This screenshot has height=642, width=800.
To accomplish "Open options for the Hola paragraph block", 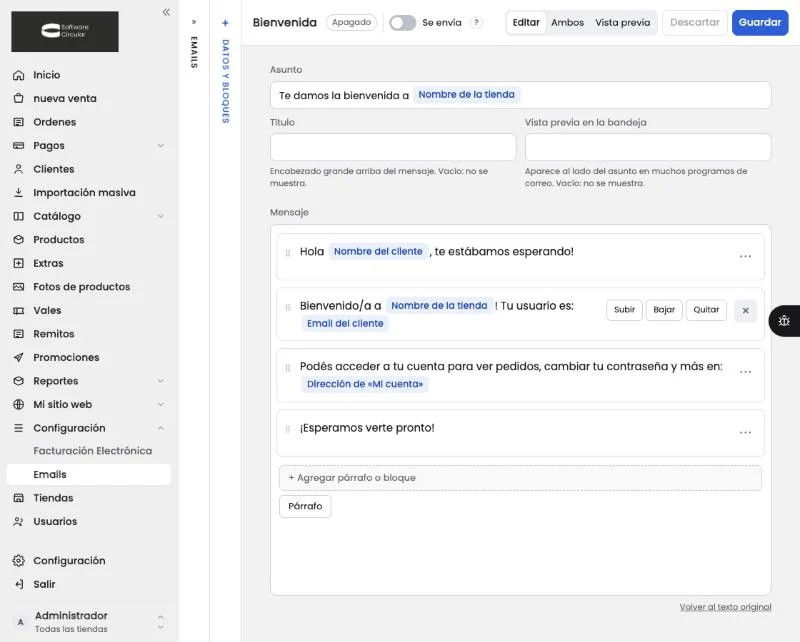I will (x=745, y=256).
